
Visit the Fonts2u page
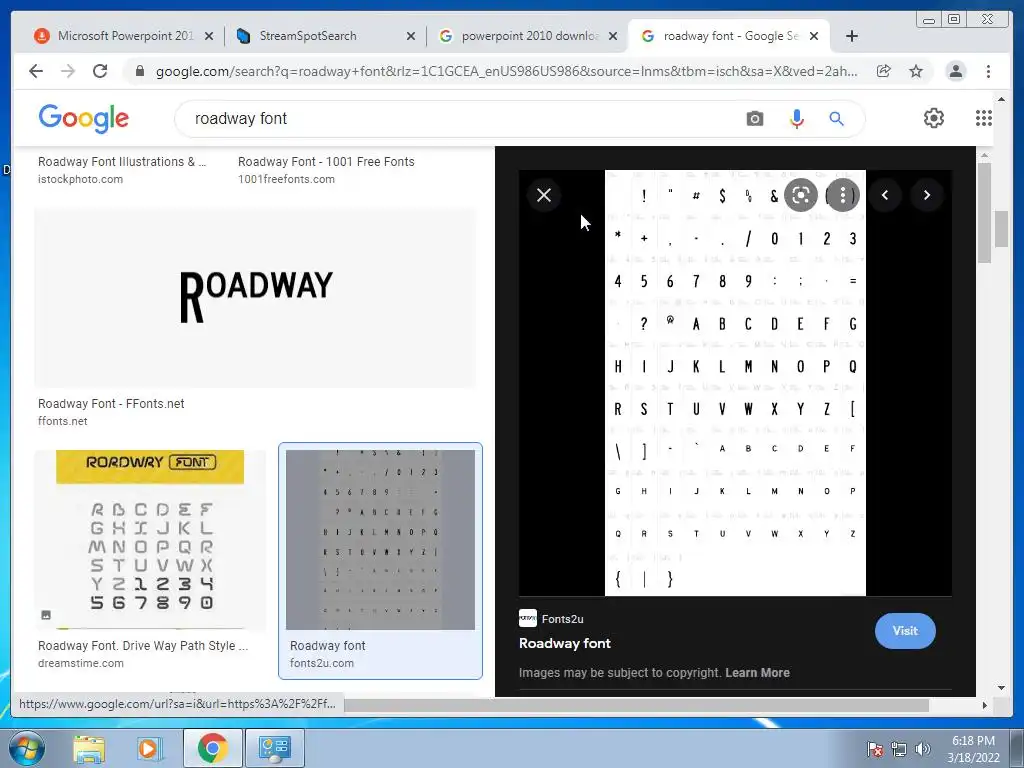click(x=905, y=631)
